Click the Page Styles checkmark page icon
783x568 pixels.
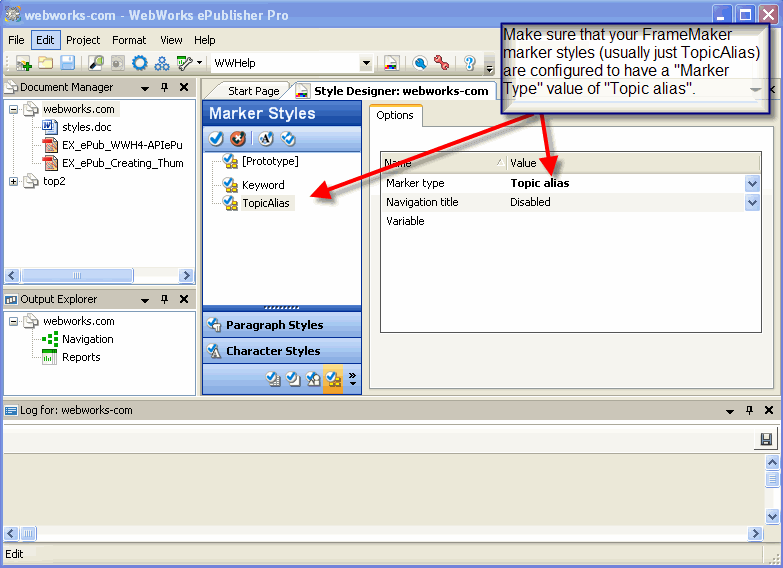point(293,379)
